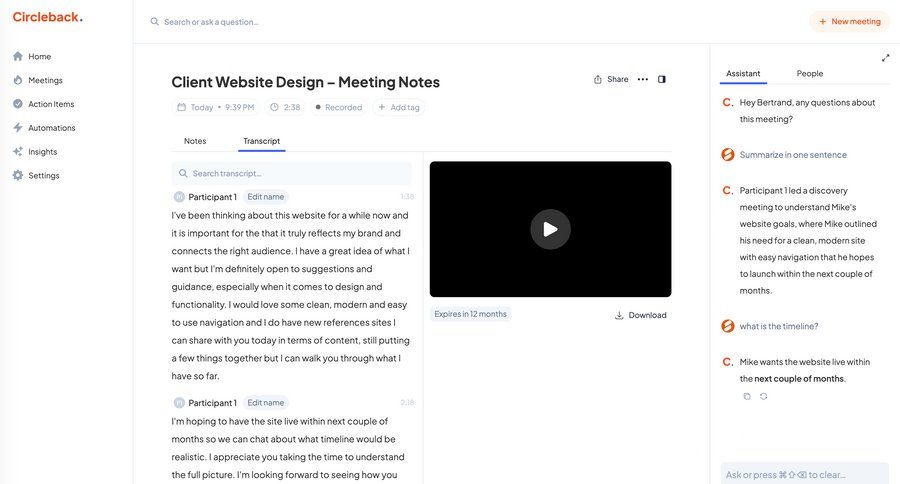Copy the assistant's timeline answer
900x484 pixels.
(747, 397)
